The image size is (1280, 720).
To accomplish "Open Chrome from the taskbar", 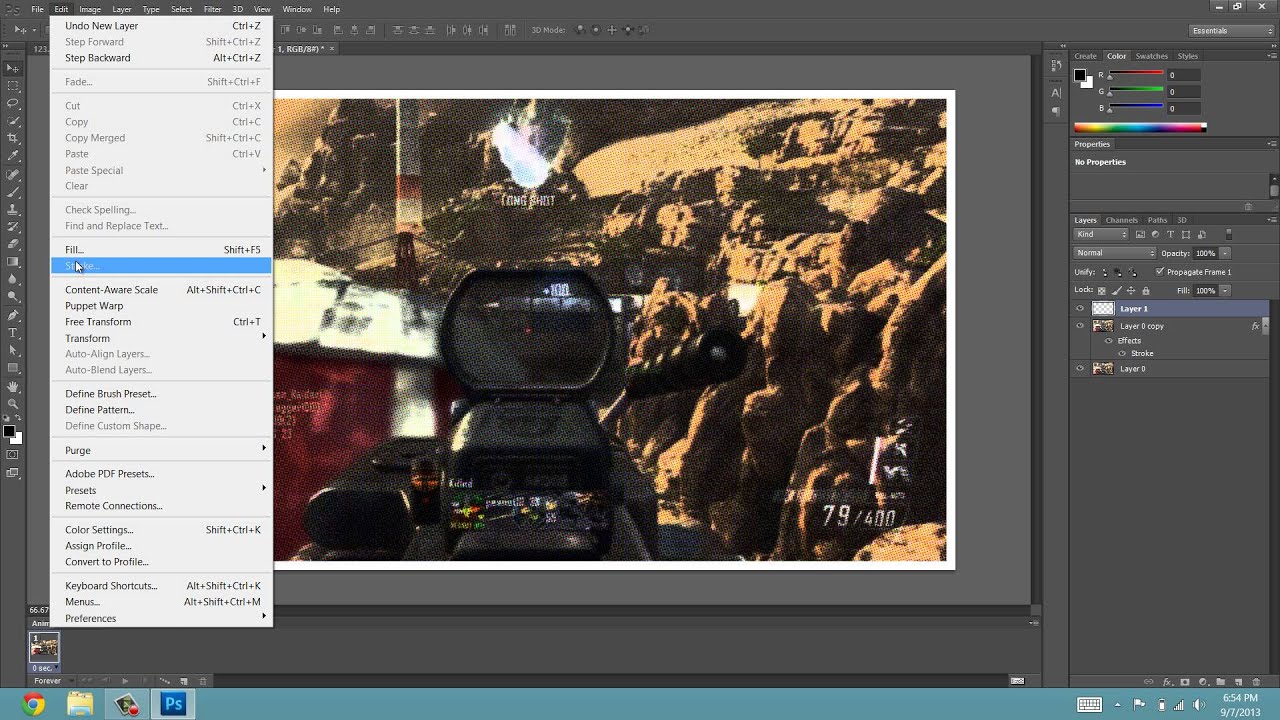I will (x=33, y=704).
